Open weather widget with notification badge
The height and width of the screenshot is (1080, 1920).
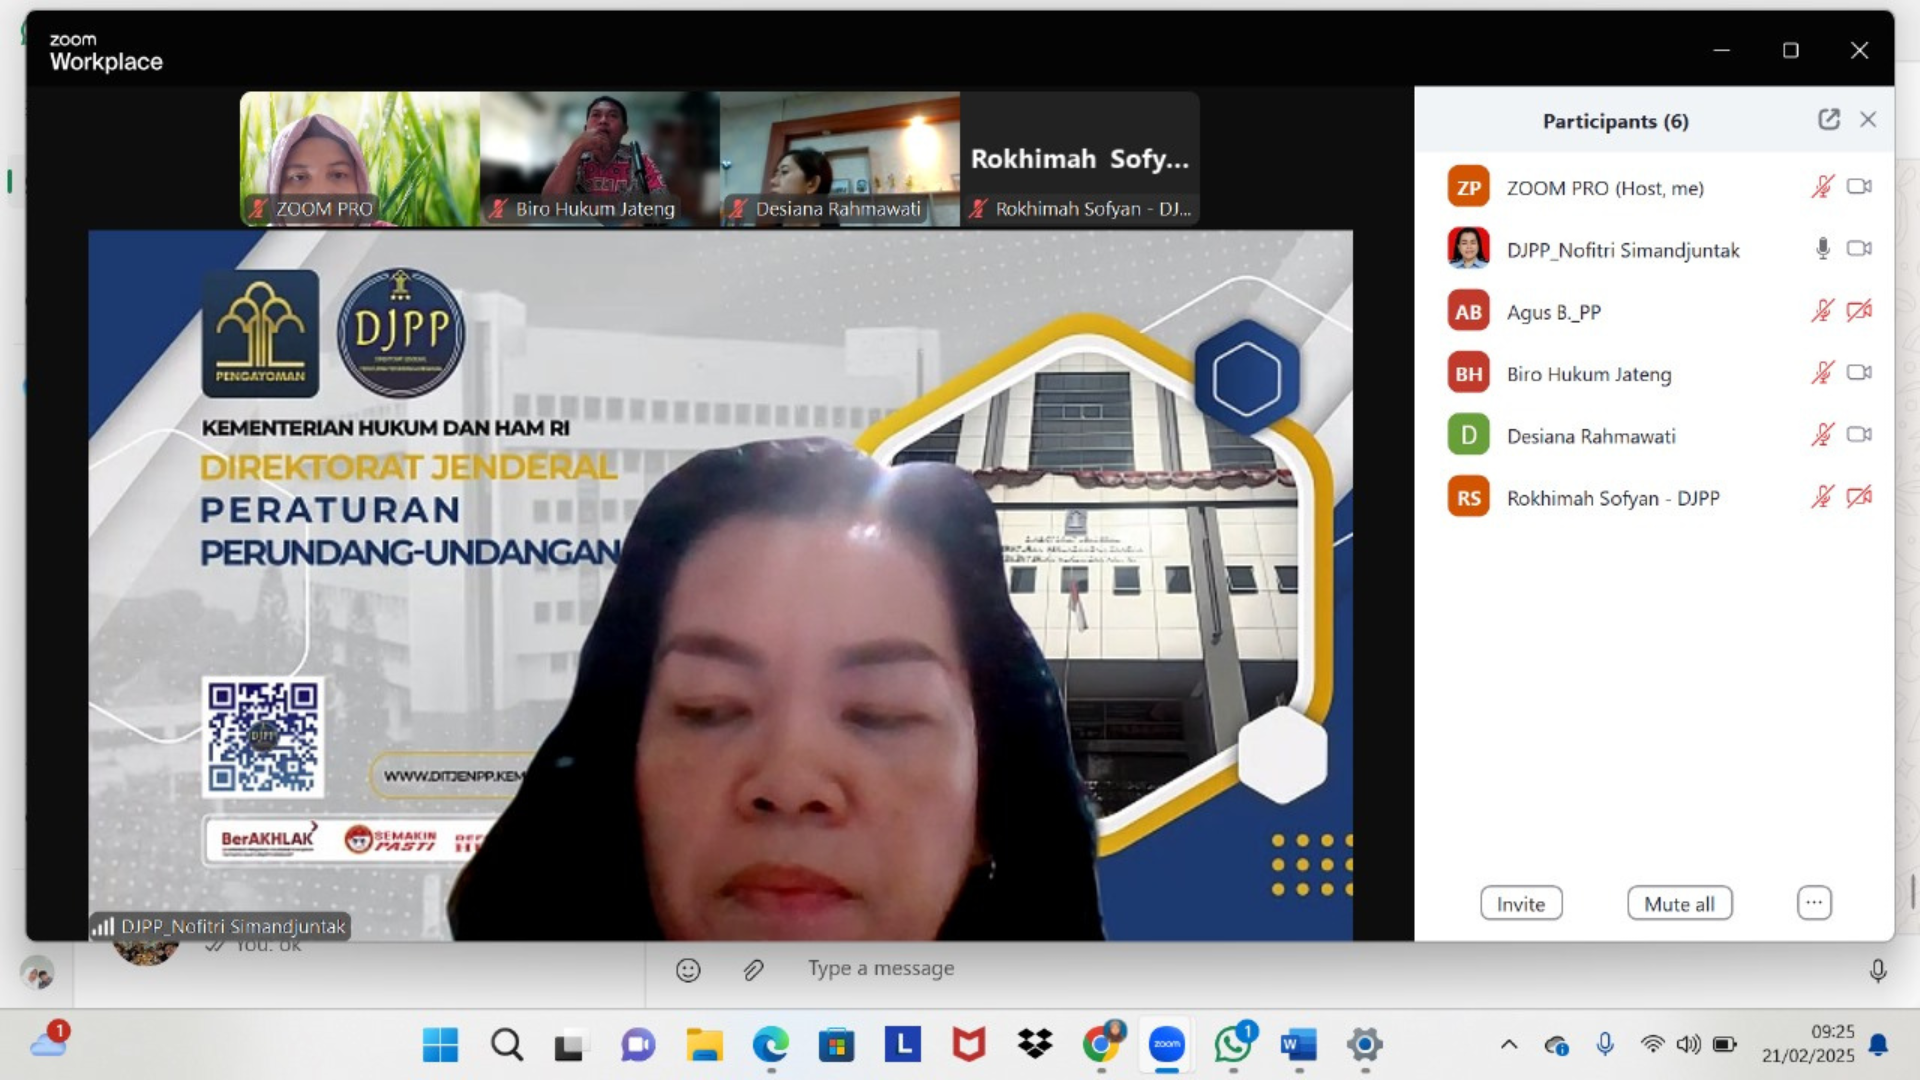click(49, 1042)
